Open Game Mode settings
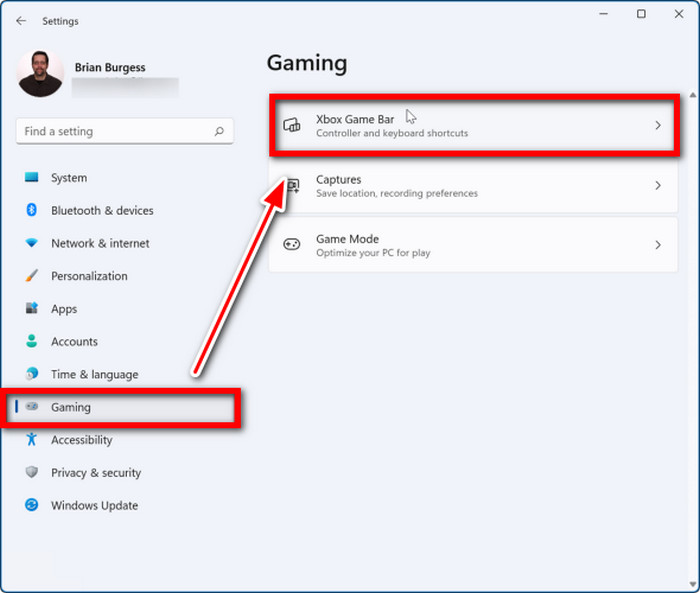 click(x=473, y=245)
